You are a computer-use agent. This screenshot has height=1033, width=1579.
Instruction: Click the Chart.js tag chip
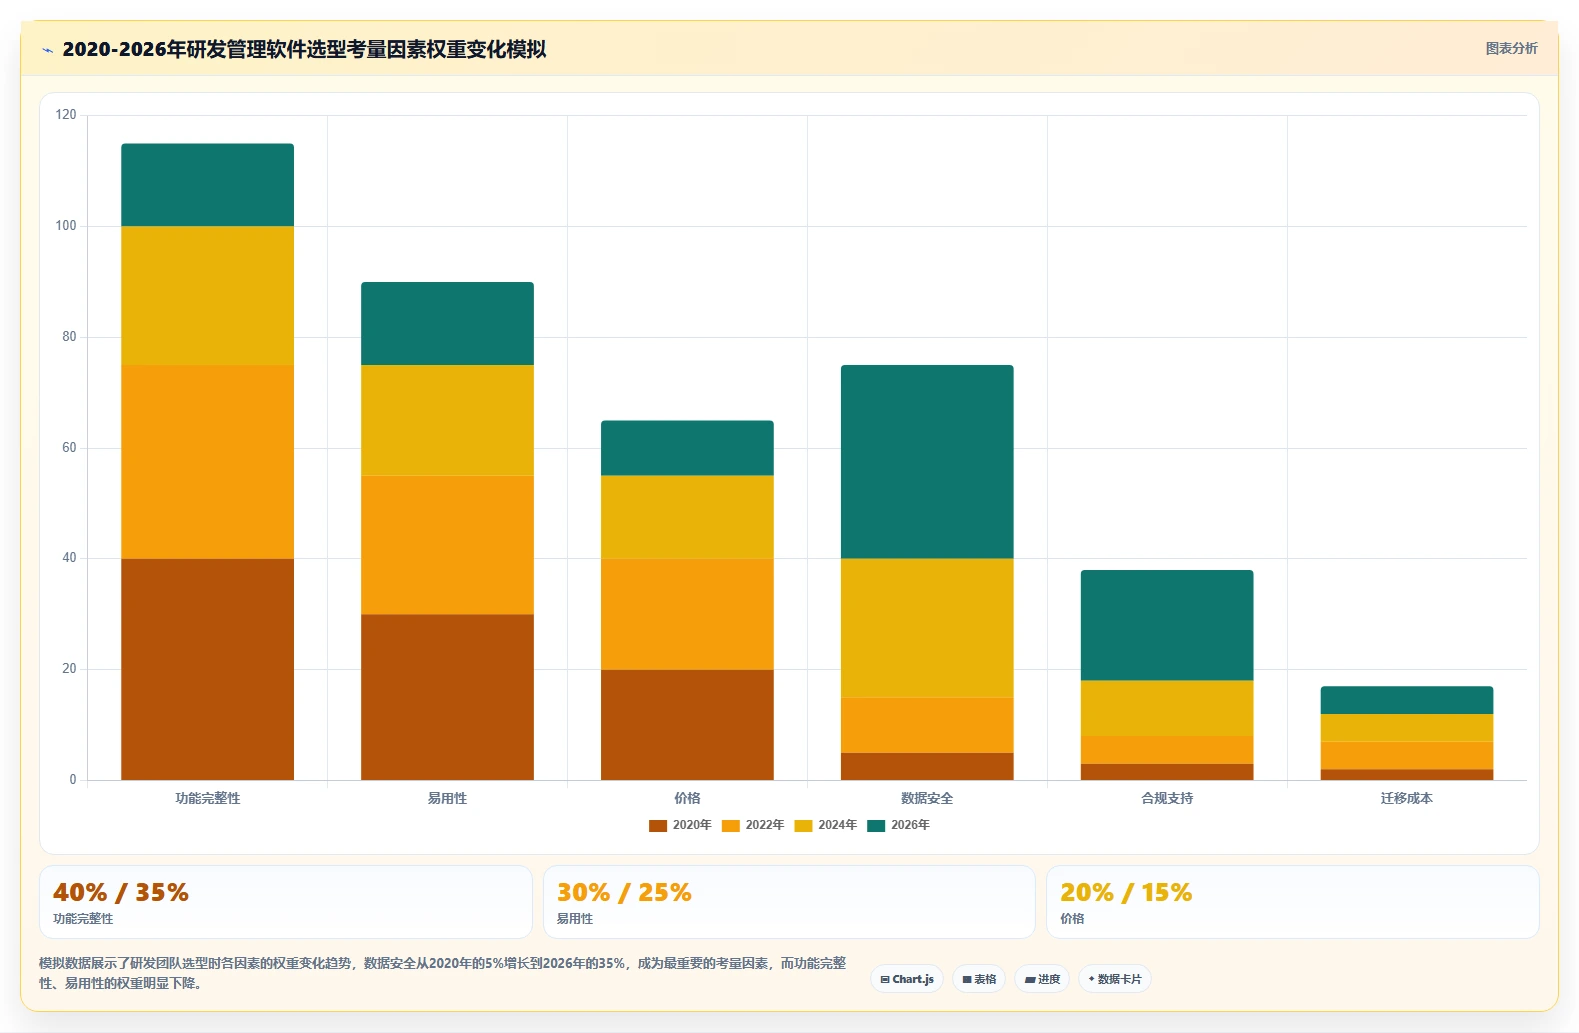coord(907,979)
